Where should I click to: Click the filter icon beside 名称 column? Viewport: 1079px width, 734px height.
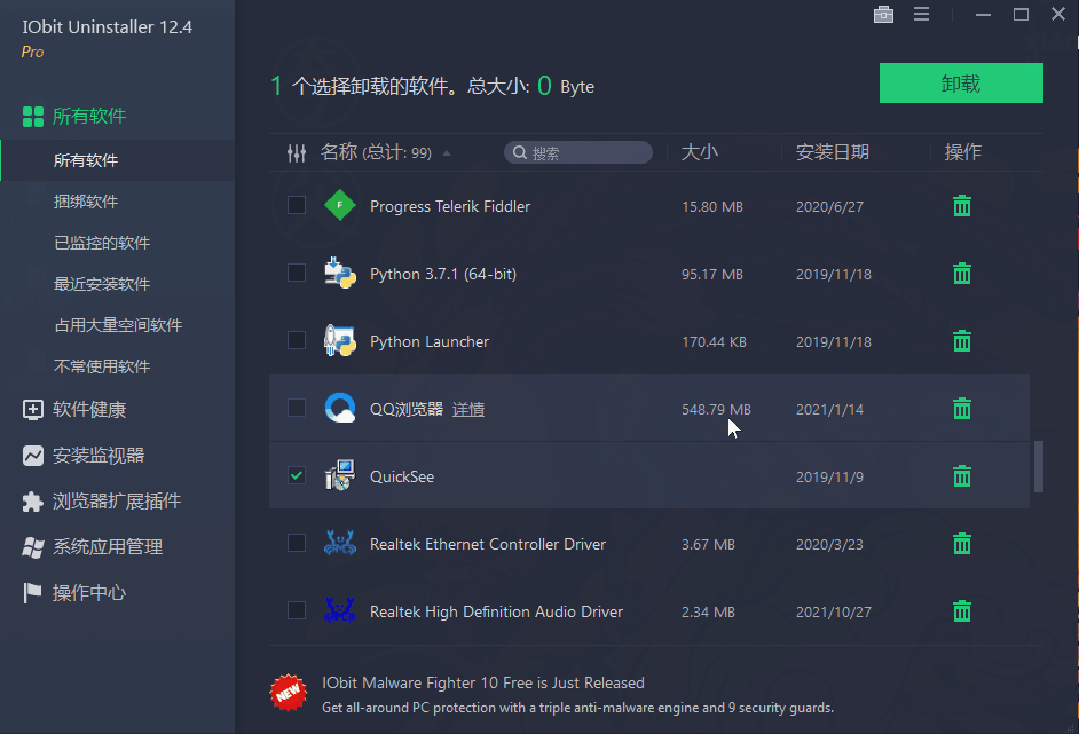(x=296, y=152)
